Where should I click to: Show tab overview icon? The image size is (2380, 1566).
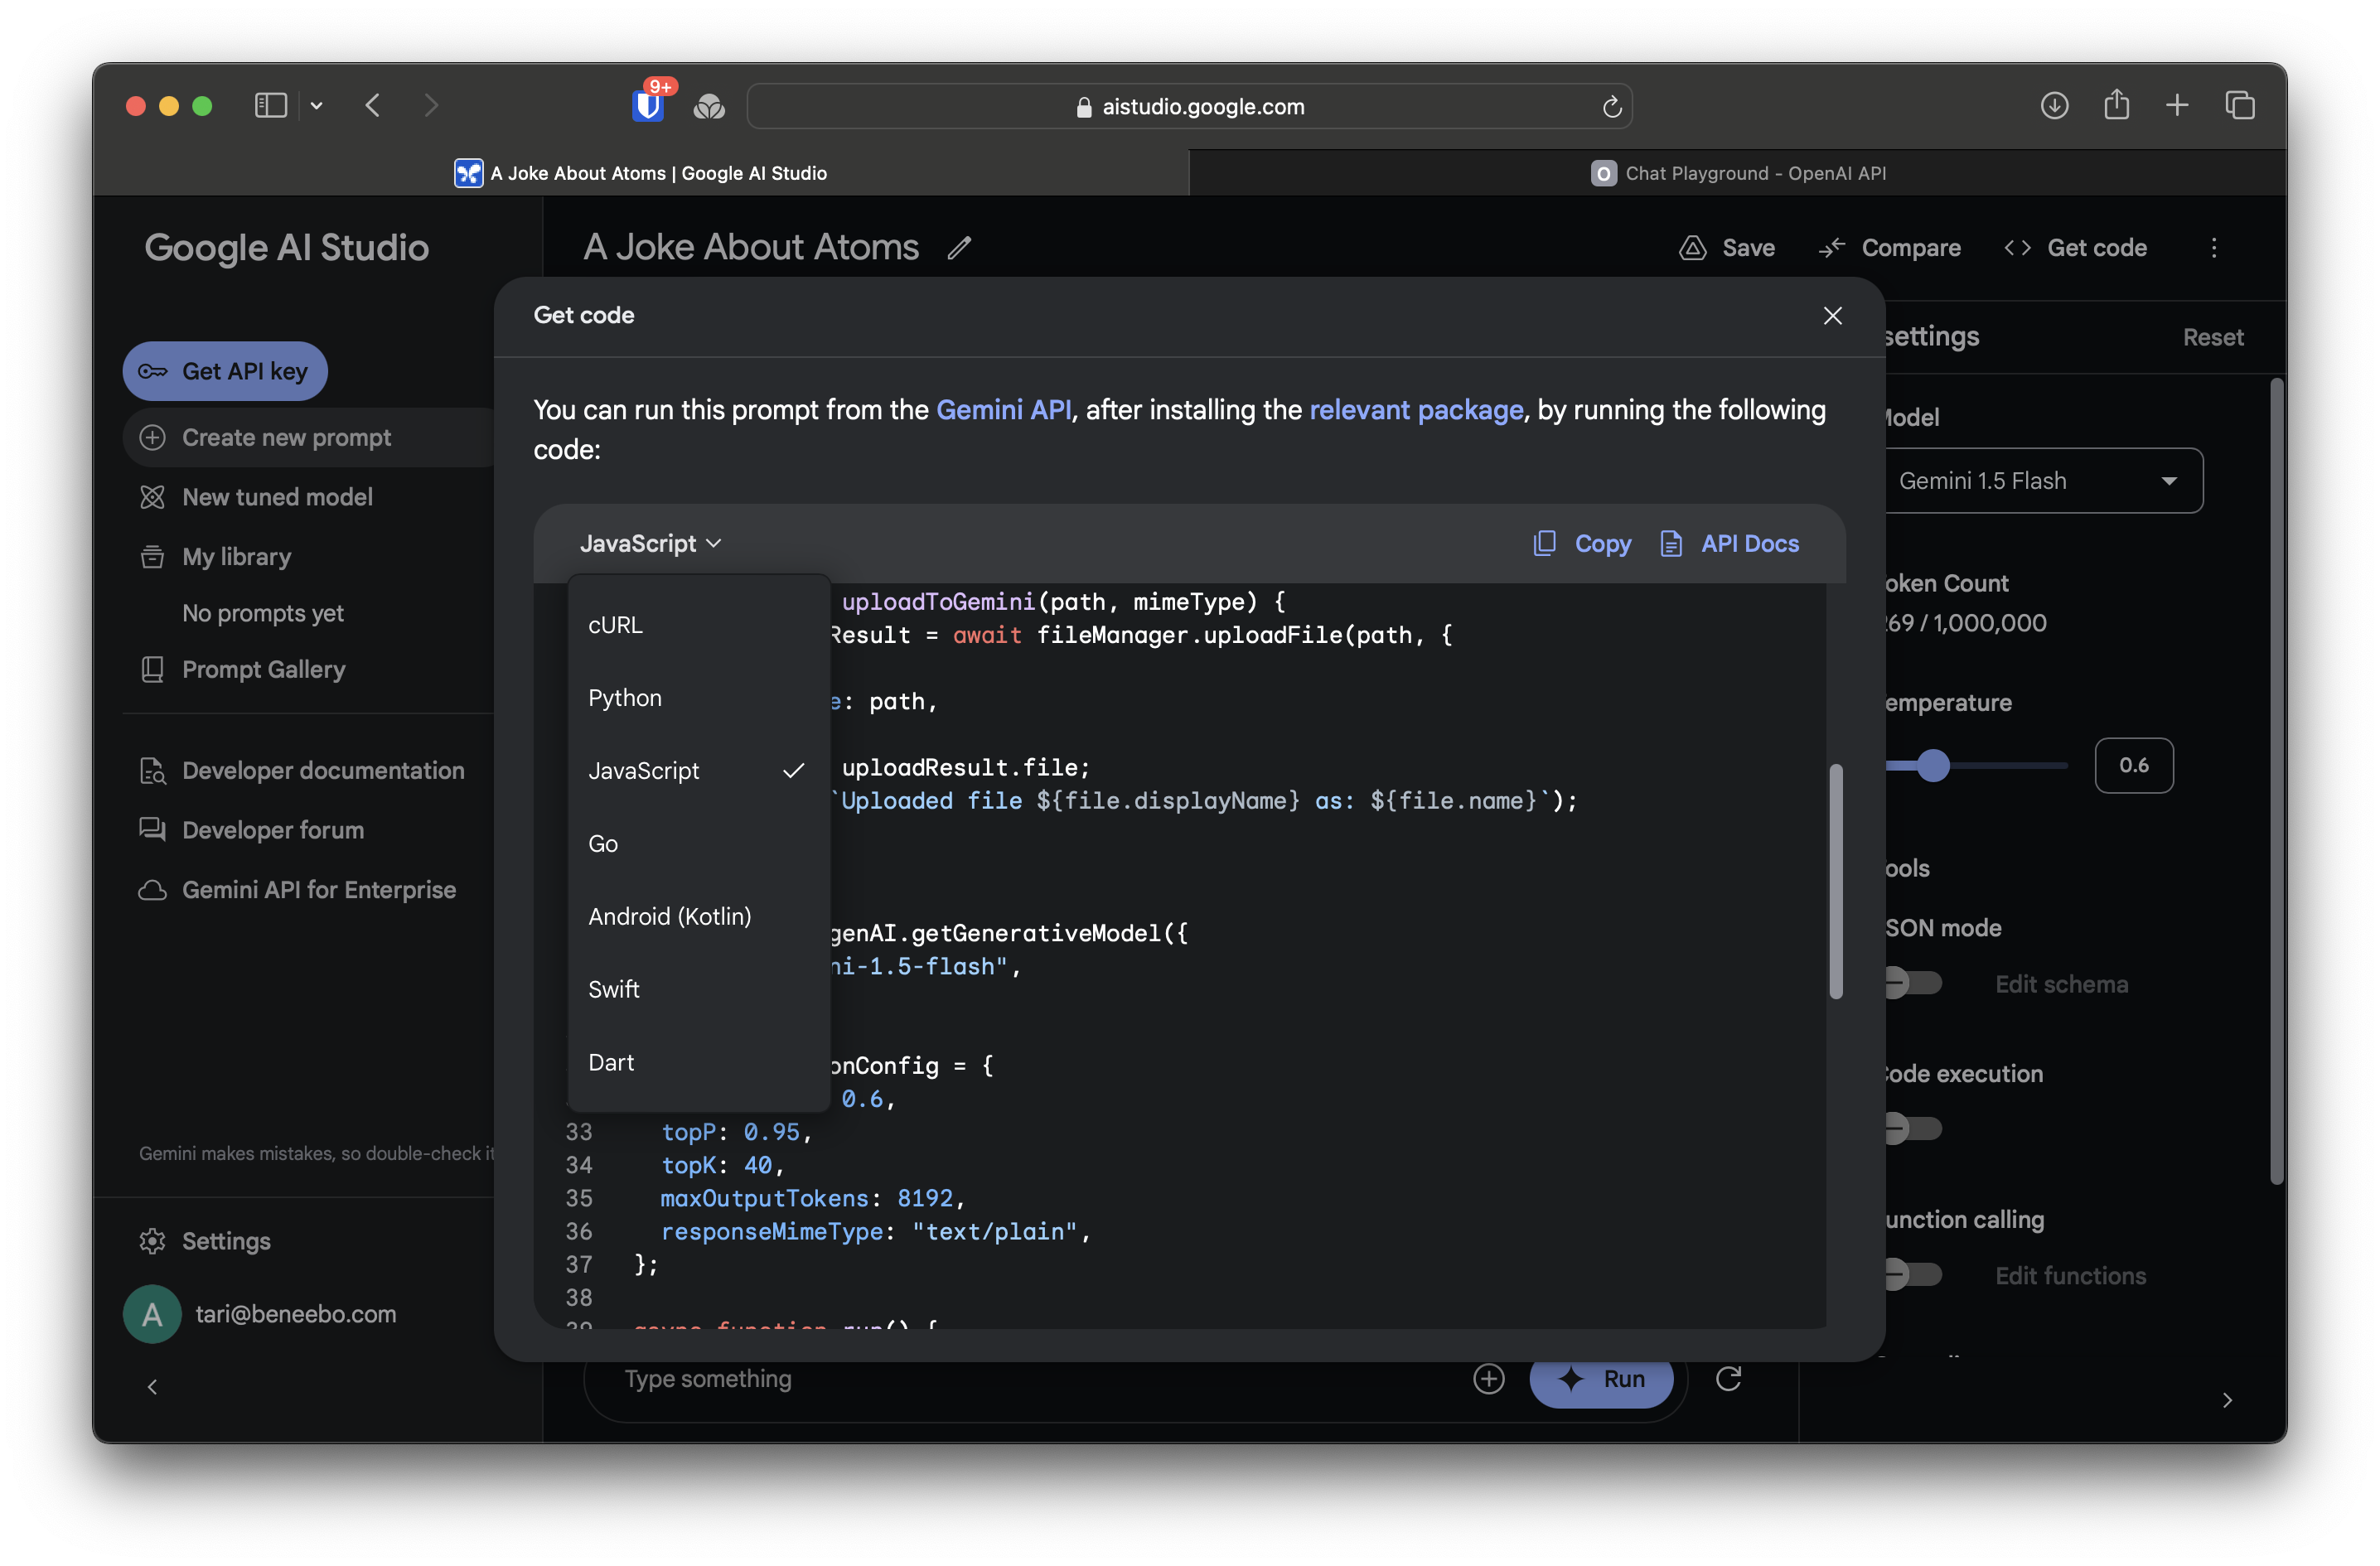(2240, 105)
